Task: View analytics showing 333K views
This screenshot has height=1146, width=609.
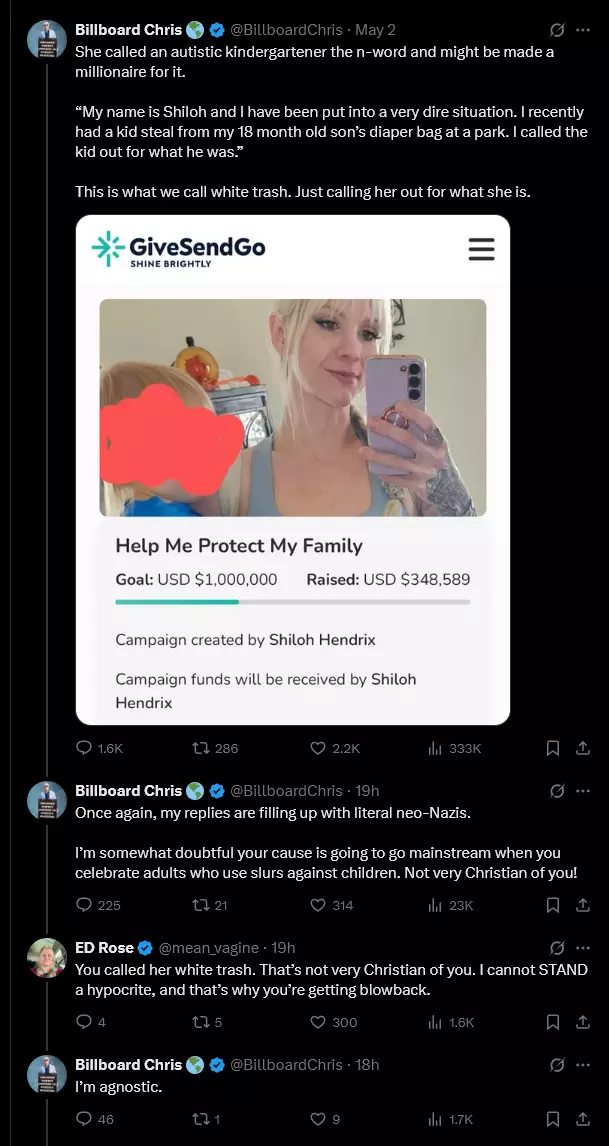Action: pyautogui.click(x=454, y=748)
